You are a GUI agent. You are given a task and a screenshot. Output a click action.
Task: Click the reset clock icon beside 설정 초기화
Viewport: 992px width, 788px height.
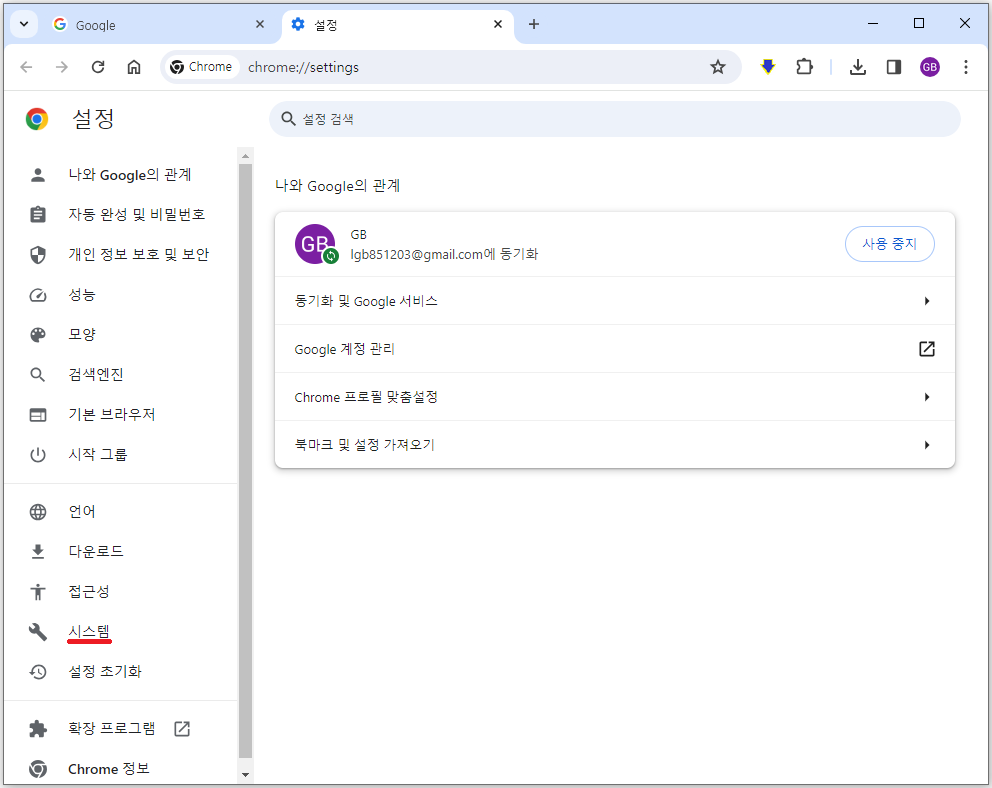tap(38, 672)
